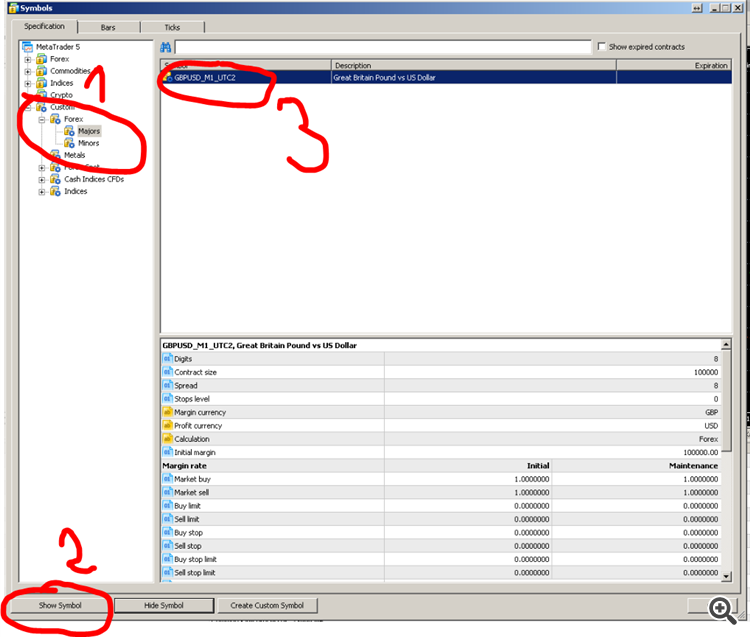
Task: Click the Calculation property icon
Action: pyautogui.click(x=167, y=439)
